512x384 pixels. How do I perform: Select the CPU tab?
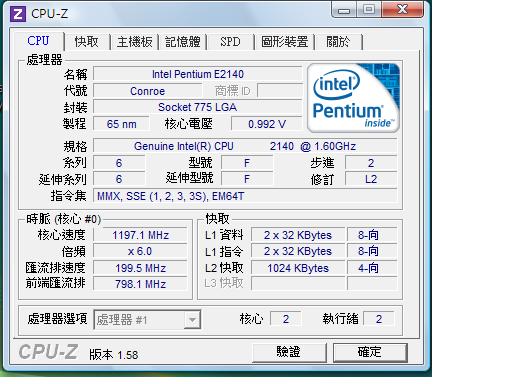(x=38, y=41)
